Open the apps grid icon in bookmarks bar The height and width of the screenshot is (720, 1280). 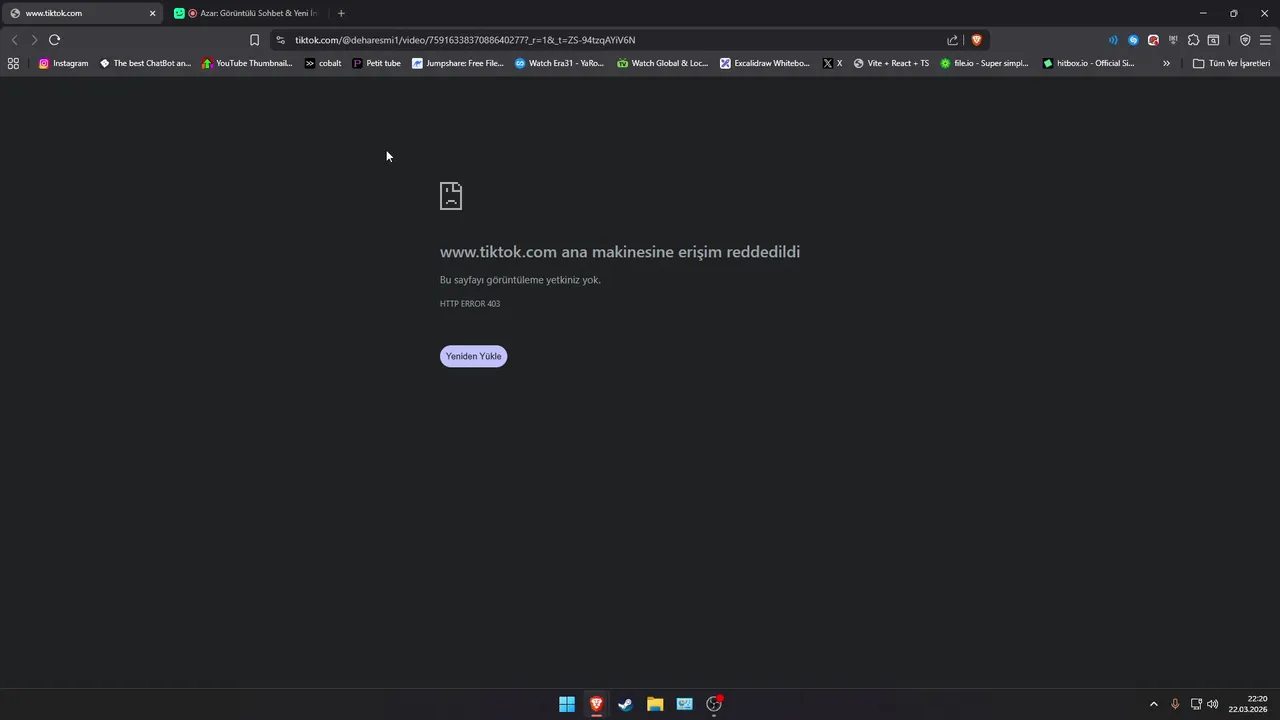click(13, 63)
